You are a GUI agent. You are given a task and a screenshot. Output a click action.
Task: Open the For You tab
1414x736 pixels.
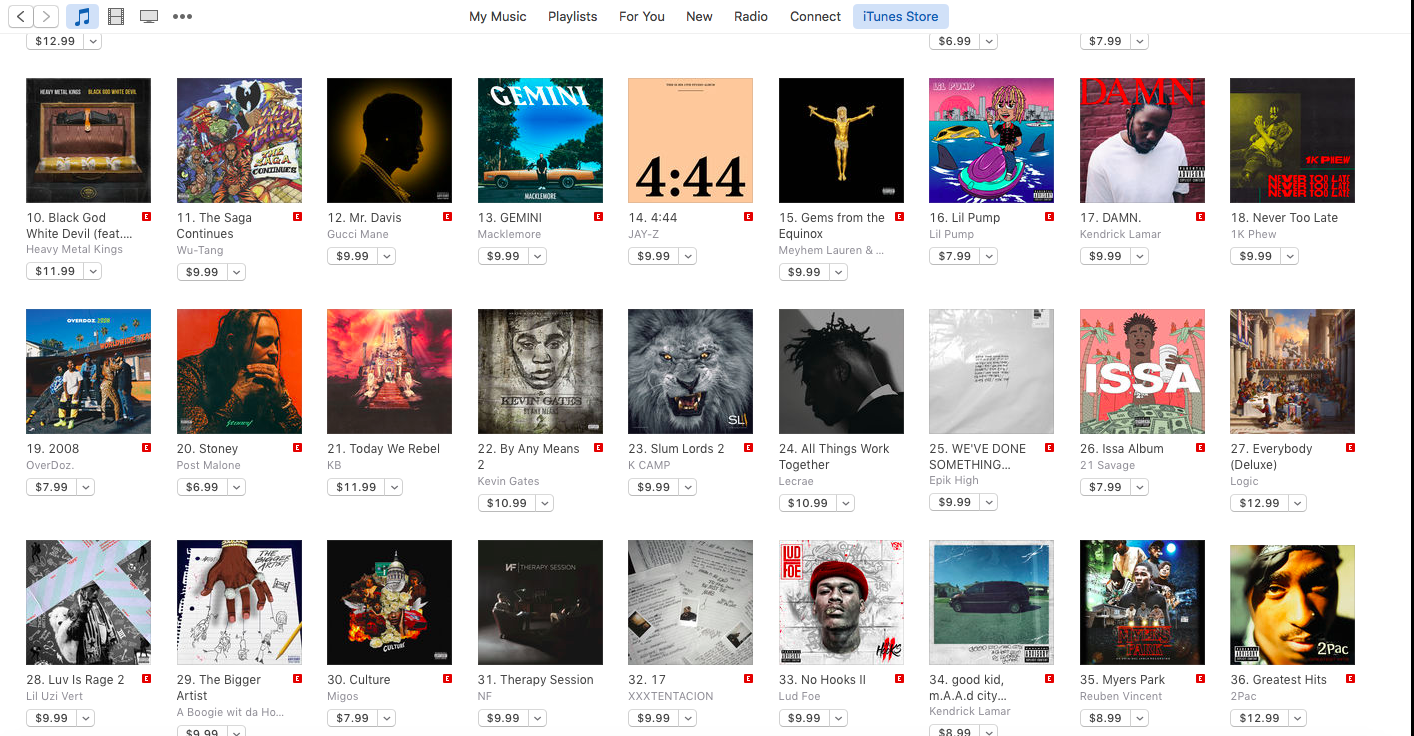(x=642, y=16)
